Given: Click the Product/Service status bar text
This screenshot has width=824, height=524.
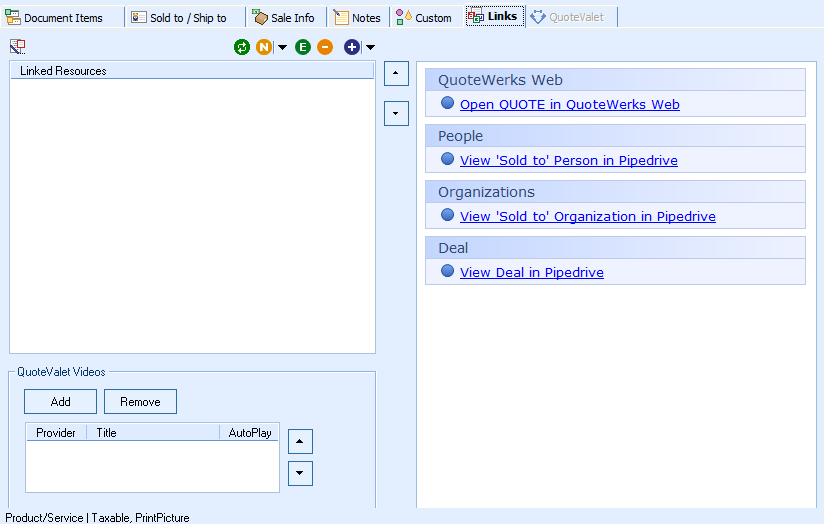Looking at the screenshot, I should pyautogui.click(x=97, y=518).
